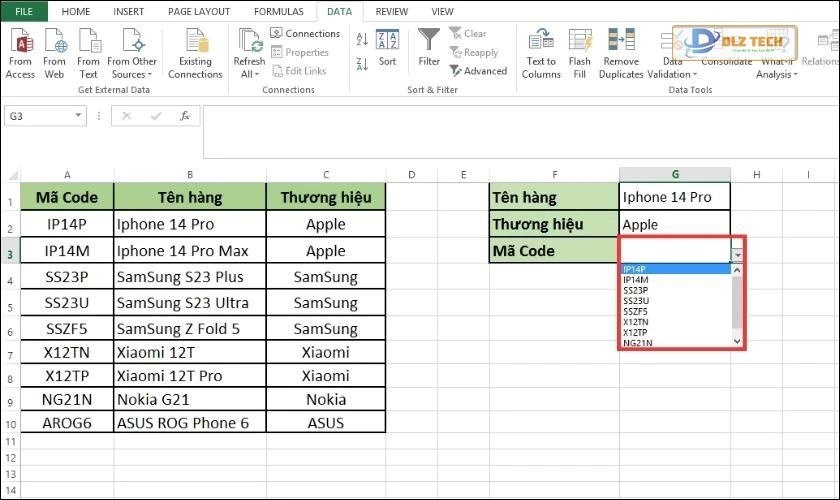Open the Existing Connections icon
The height and width of the screenshot is (500, 840).
coord(195,42)
